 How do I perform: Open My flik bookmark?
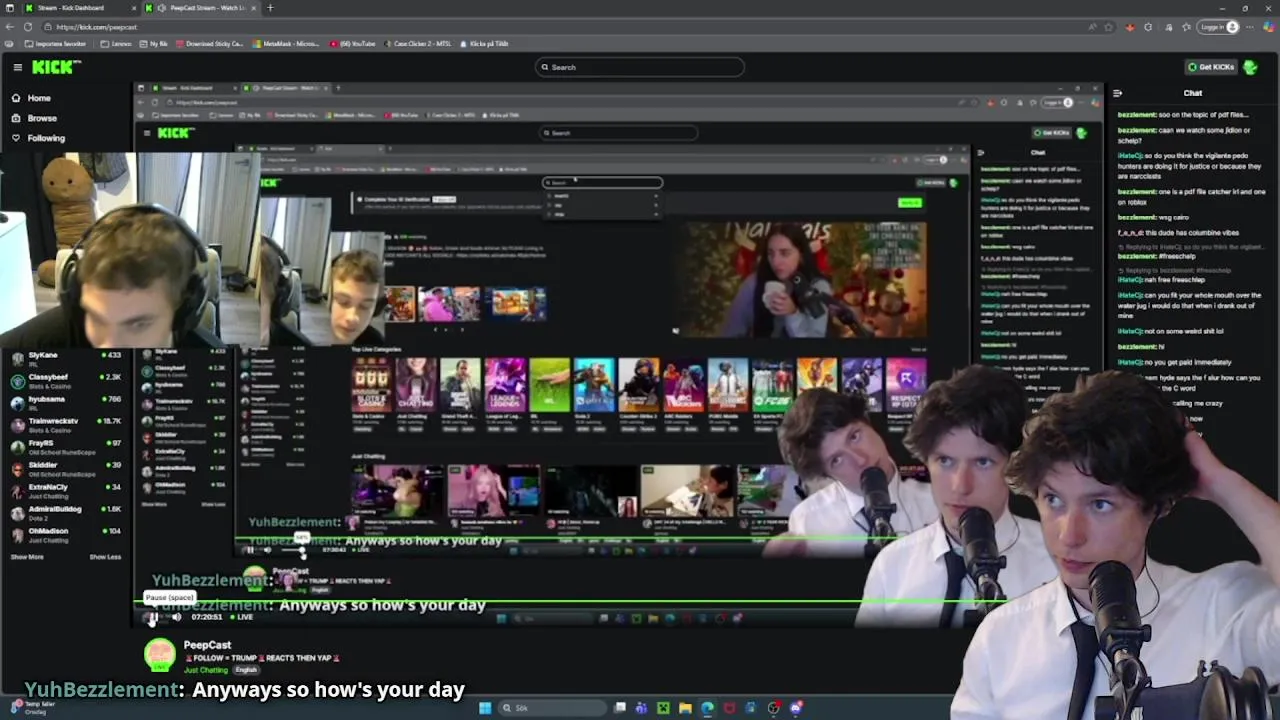(154, 44)
